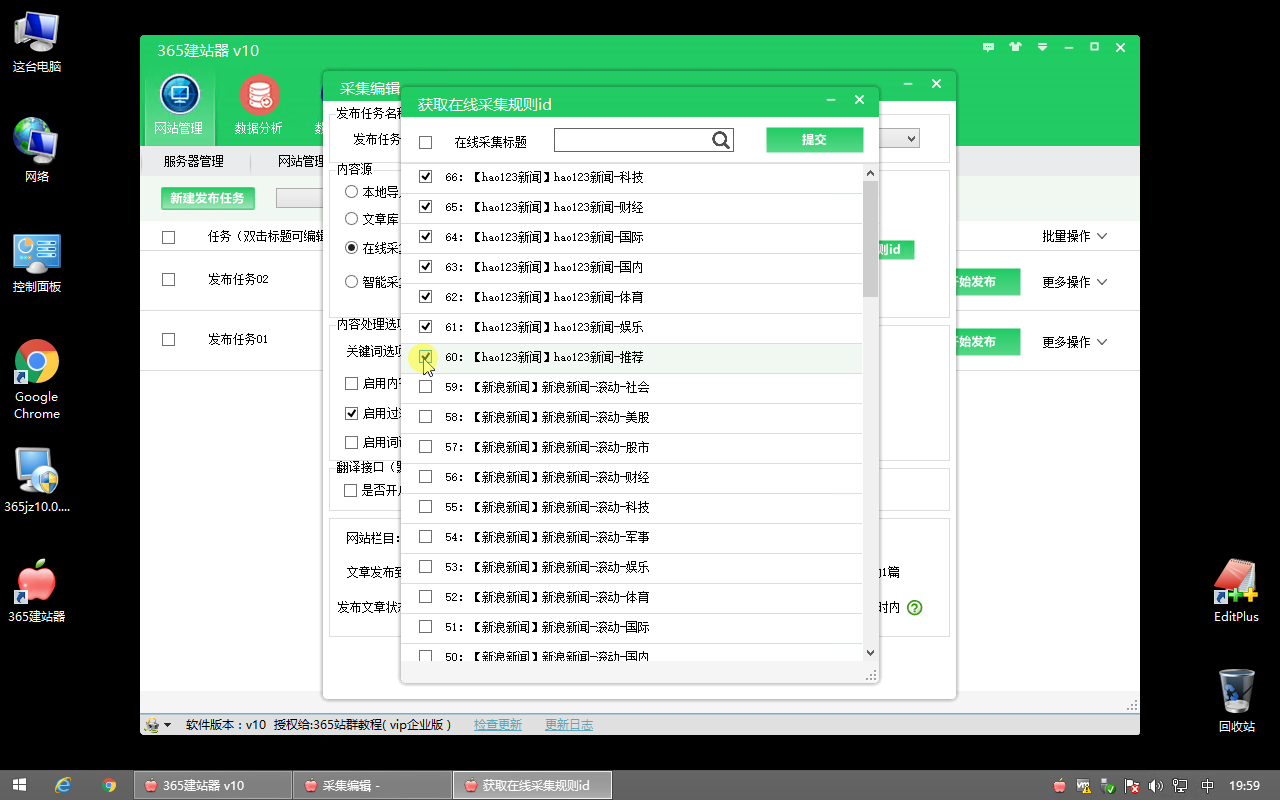
Task: Check rule 59 新浪新闻-滚动-社会
Action: pyautogui.click(x=426, y=387)
